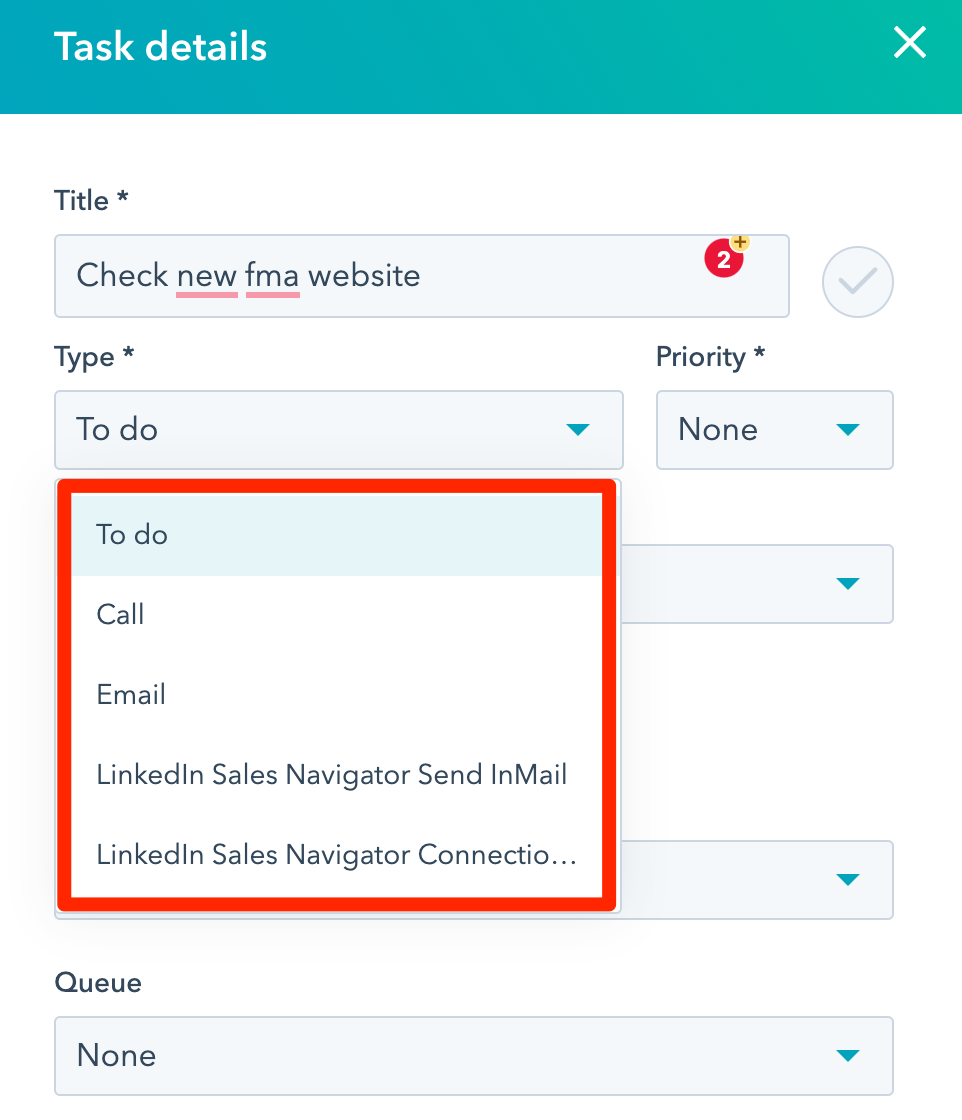Click the "Type *" field label
Viewport: 962px width, 1120px height.
[93, 358]
